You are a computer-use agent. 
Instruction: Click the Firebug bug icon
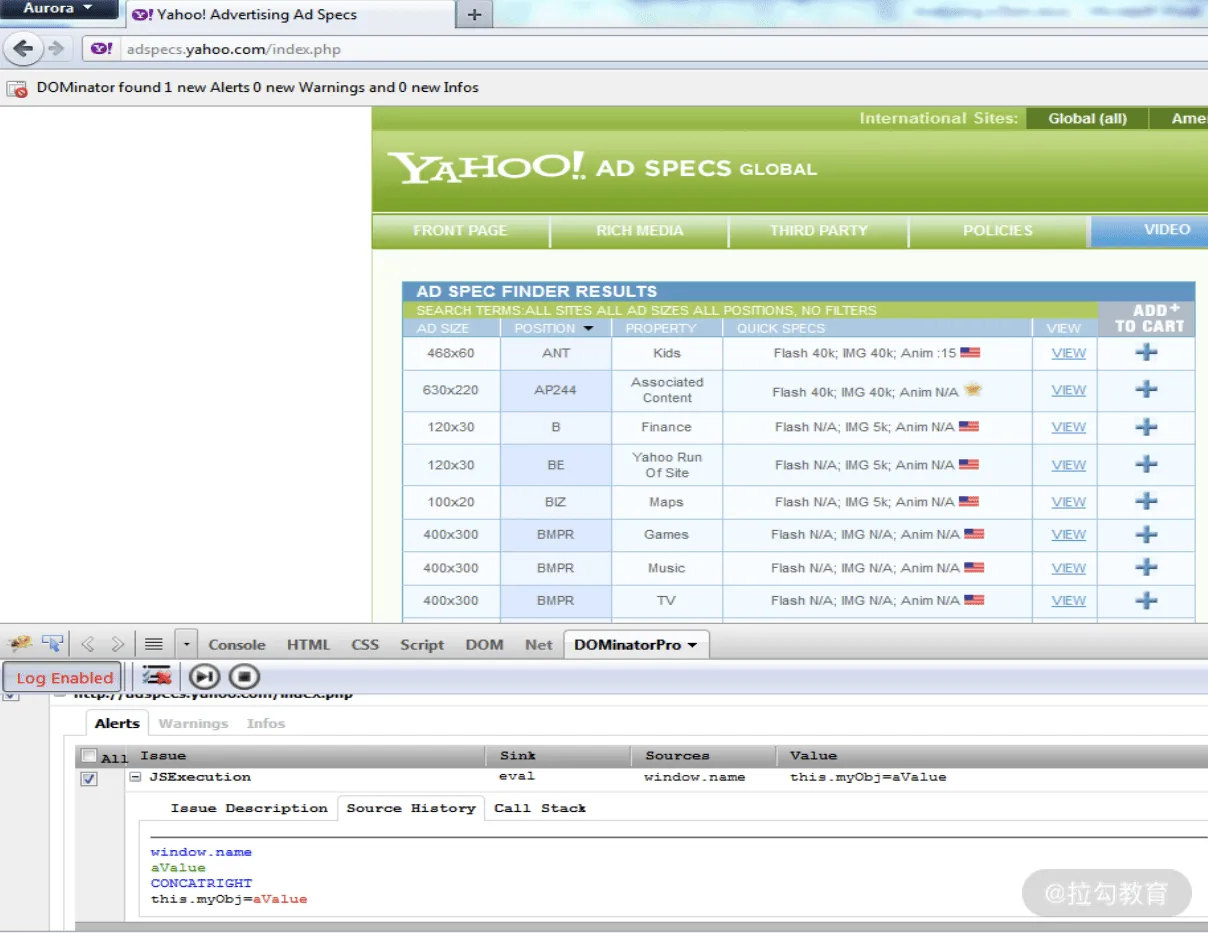21,644
